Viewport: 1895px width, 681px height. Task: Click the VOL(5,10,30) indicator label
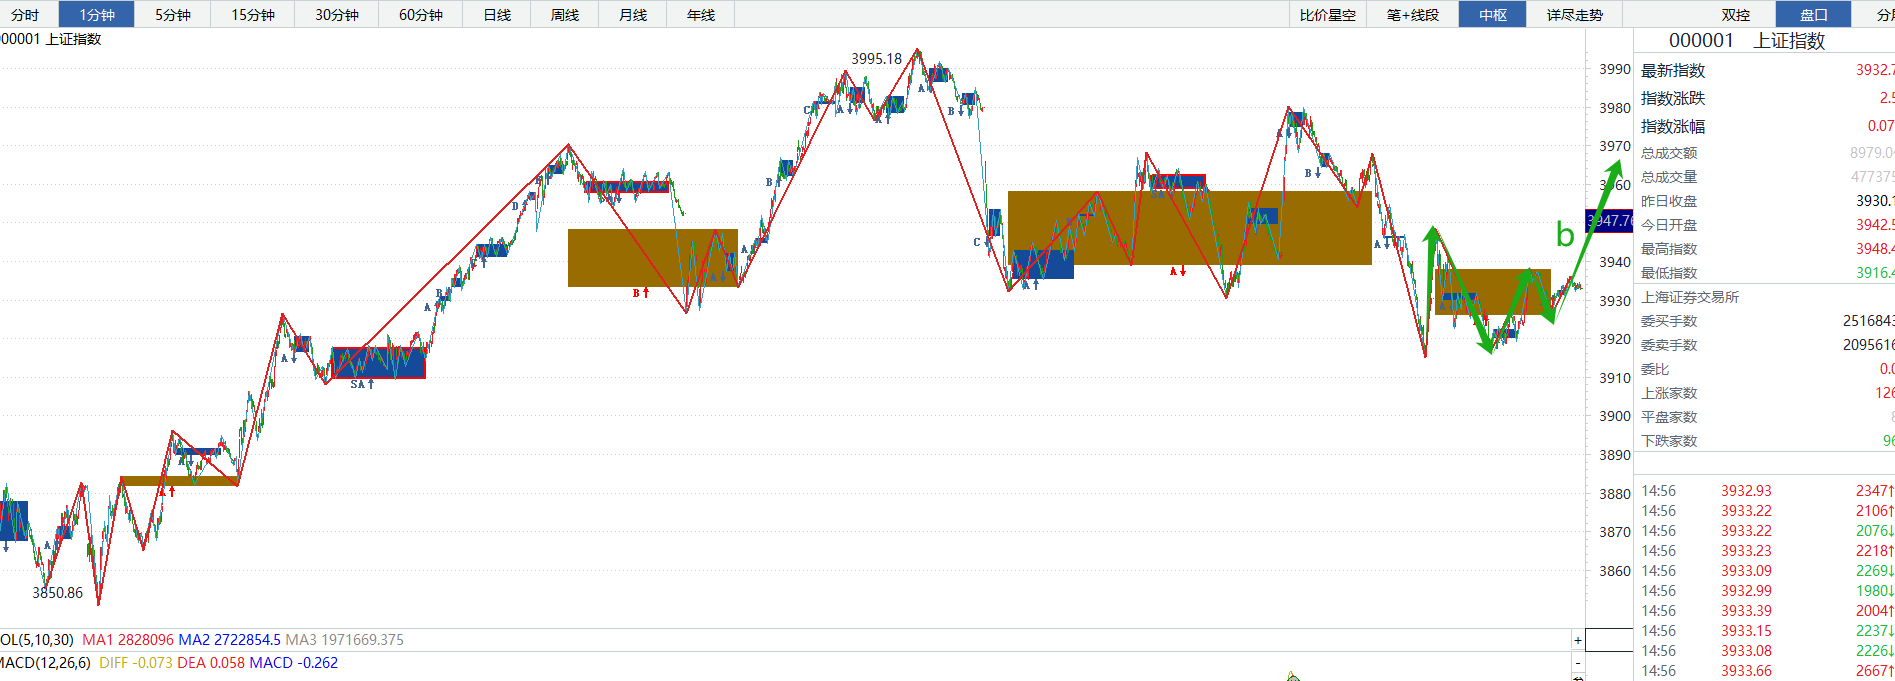(37, 640)
